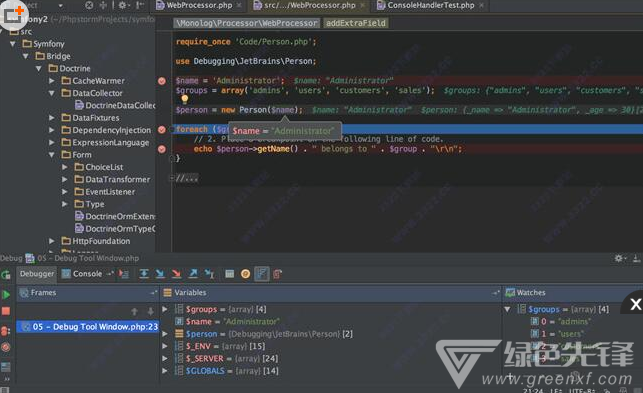Click the addExtraField breadcrumb
Screen dimensions: 643x393
[356, 23]
